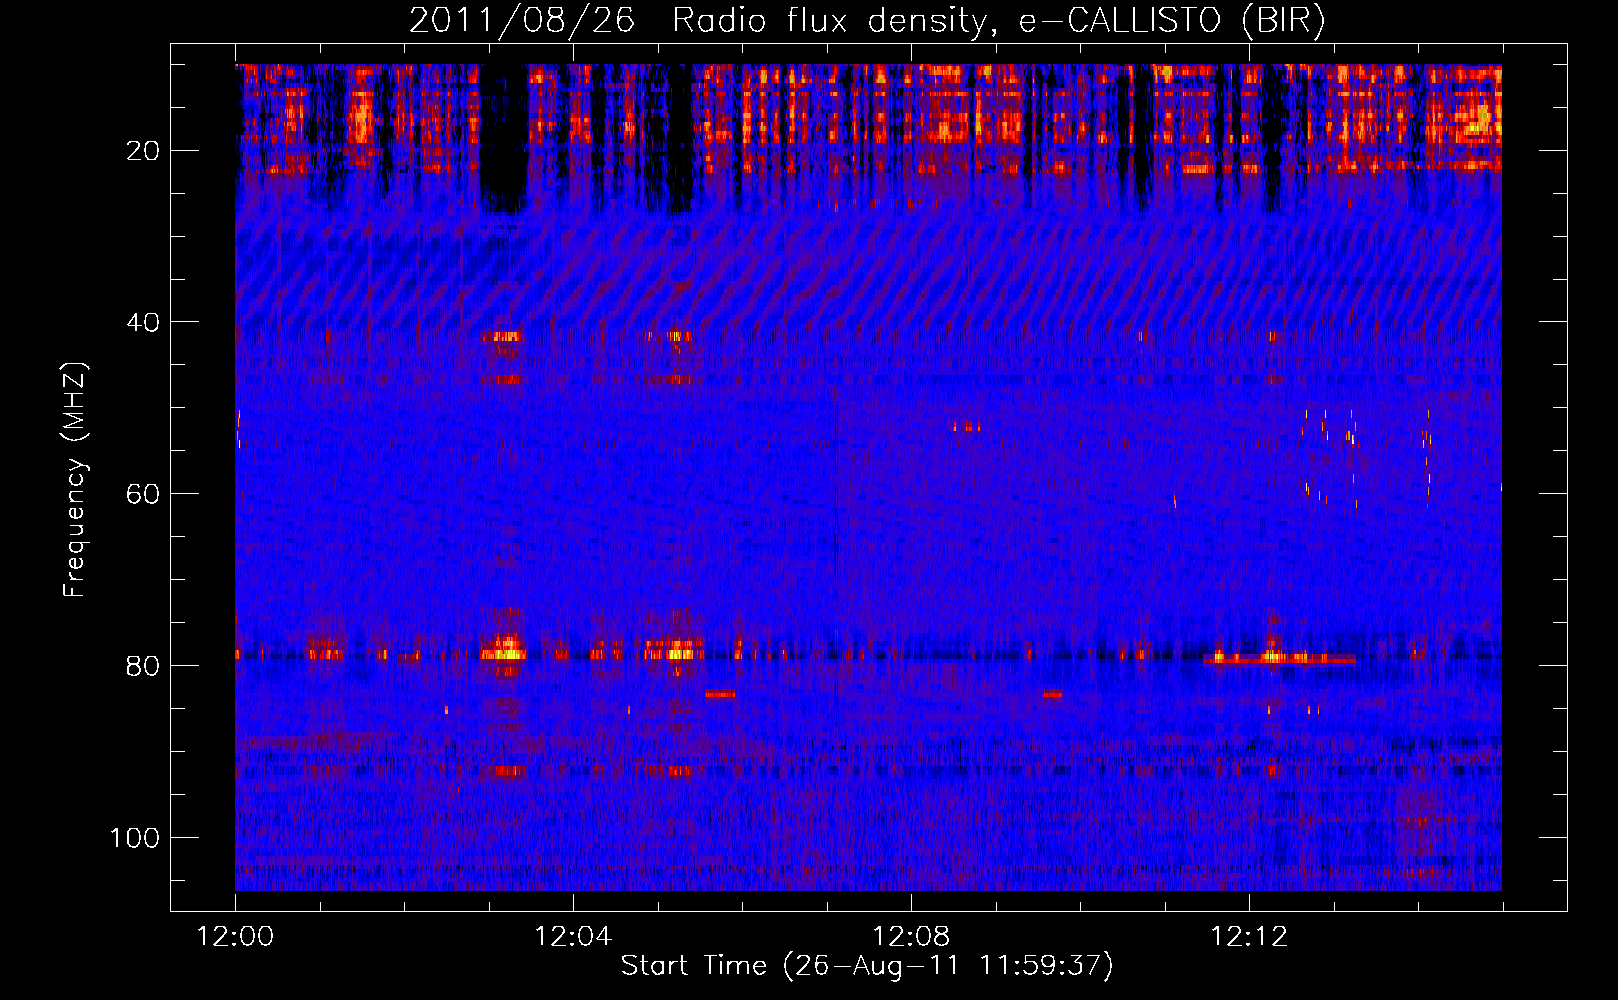Click the '40' frequency tick label

point(143,323)
